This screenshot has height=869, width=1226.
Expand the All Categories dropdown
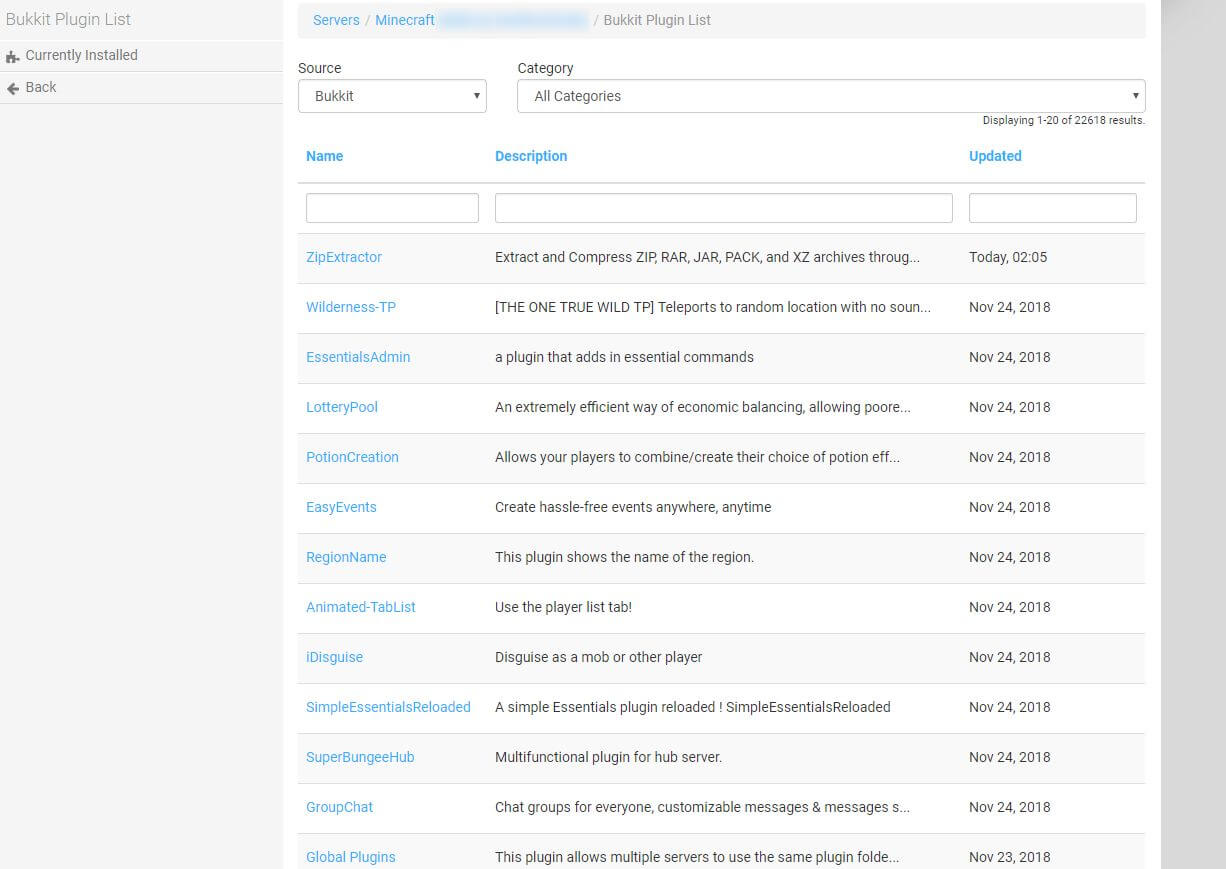[x=830, y=96]
